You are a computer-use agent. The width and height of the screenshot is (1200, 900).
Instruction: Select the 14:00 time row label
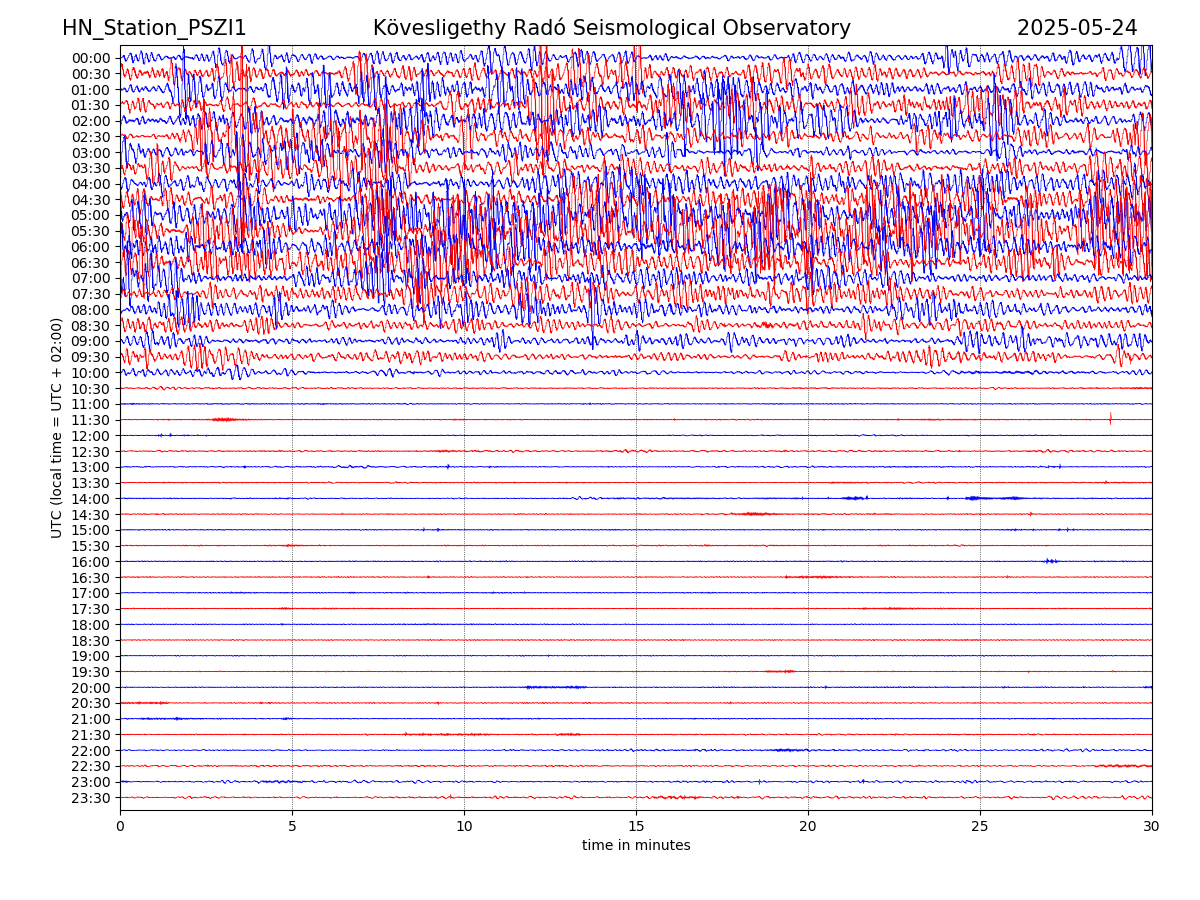pos(91,499)
